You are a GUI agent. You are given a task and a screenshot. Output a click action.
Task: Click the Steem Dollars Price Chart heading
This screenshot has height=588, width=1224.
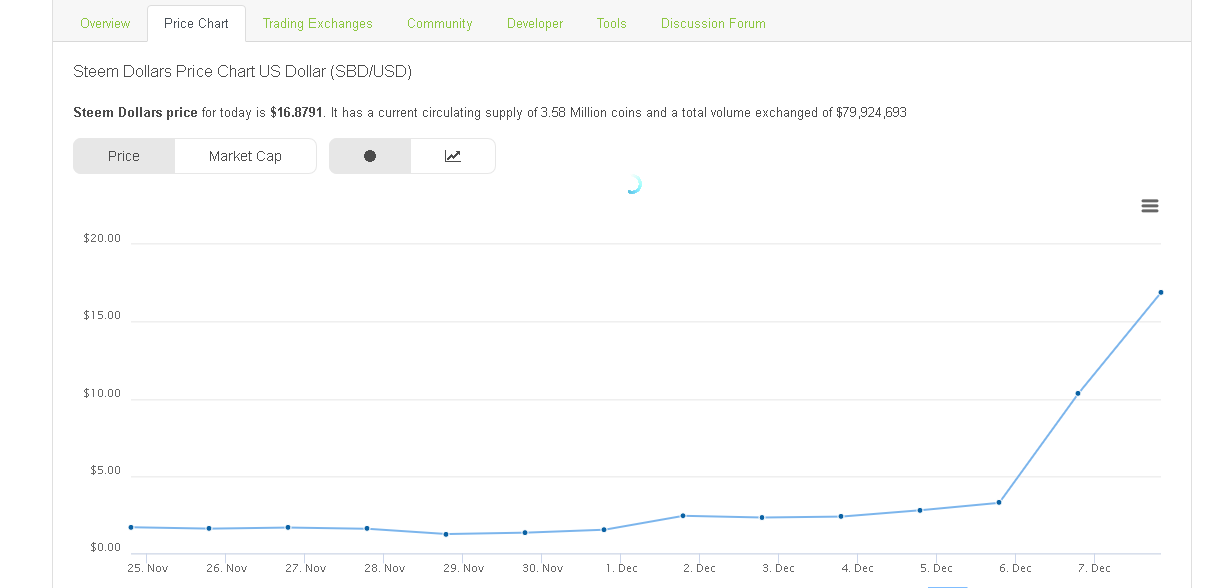(243, 71)
